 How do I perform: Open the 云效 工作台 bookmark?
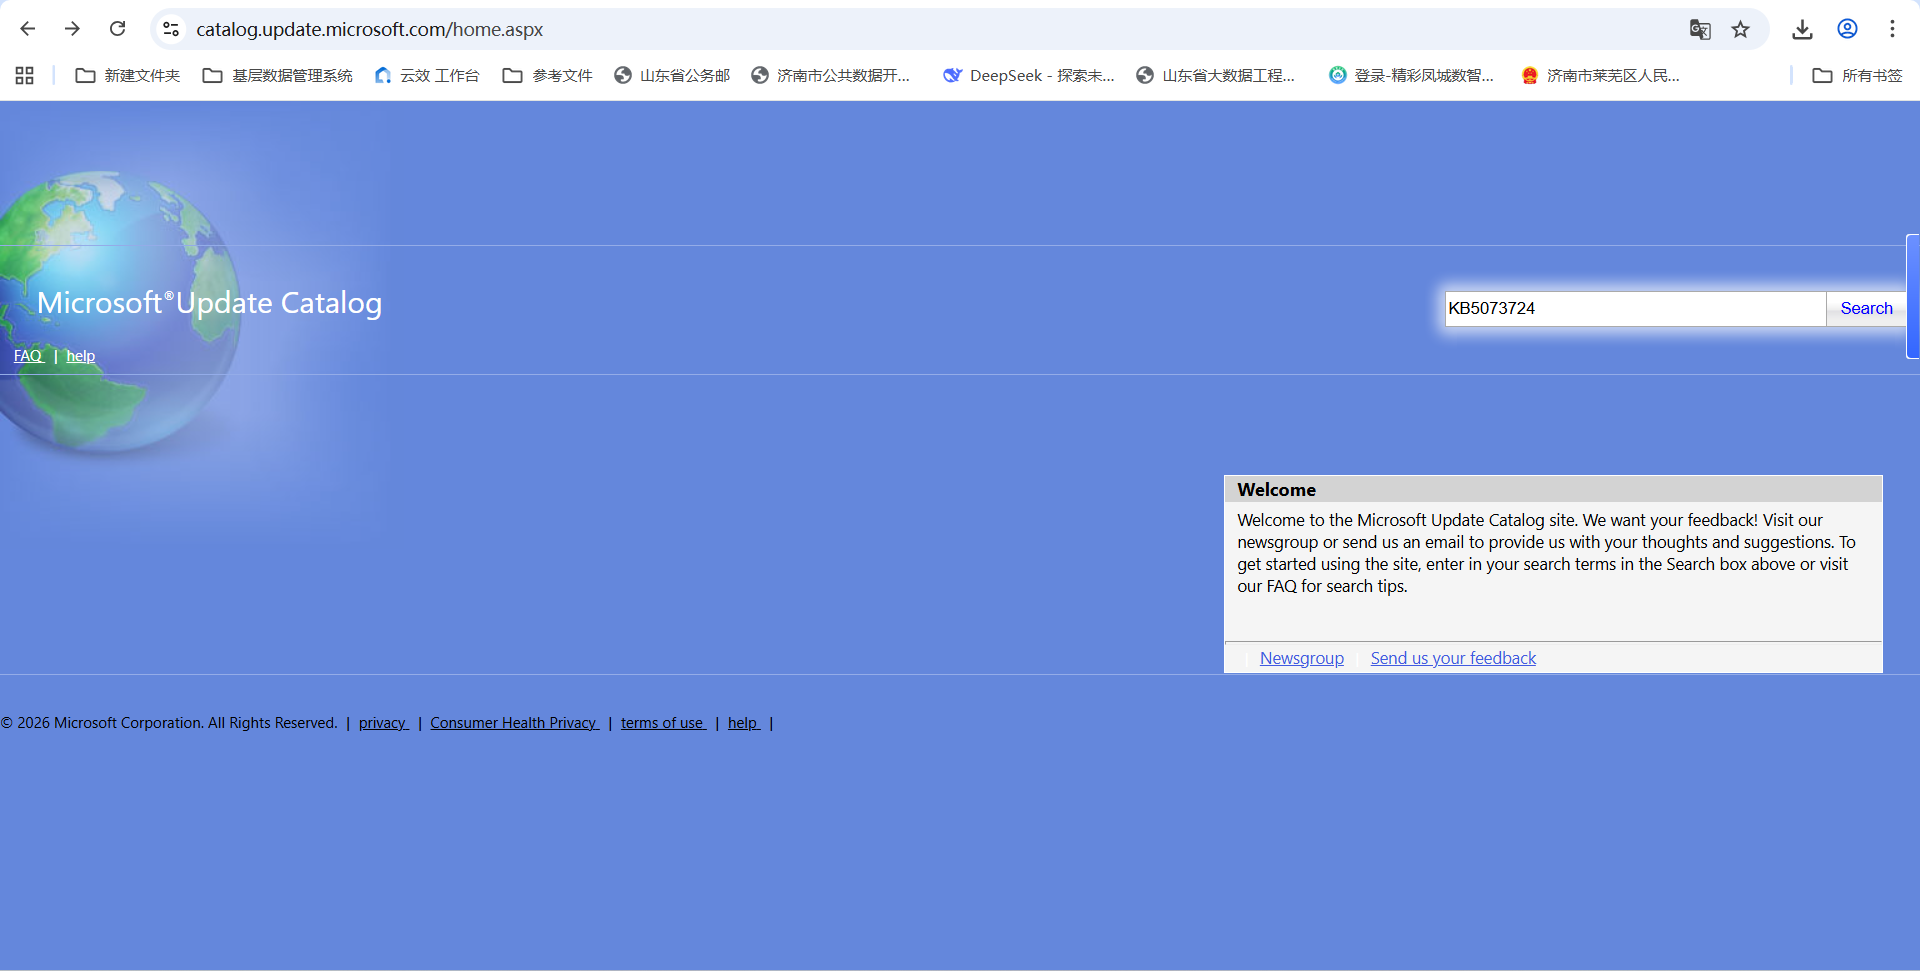[427, 75]
